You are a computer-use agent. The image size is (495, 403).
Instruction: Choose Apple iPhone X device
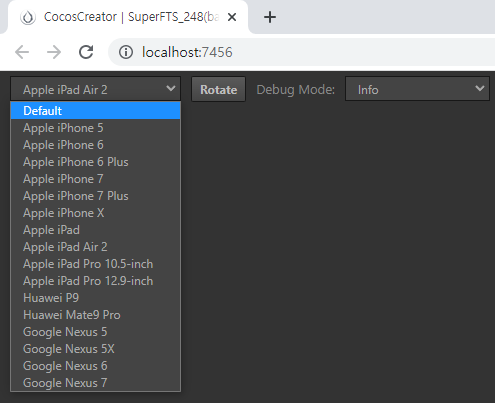[x=96, y=213]
